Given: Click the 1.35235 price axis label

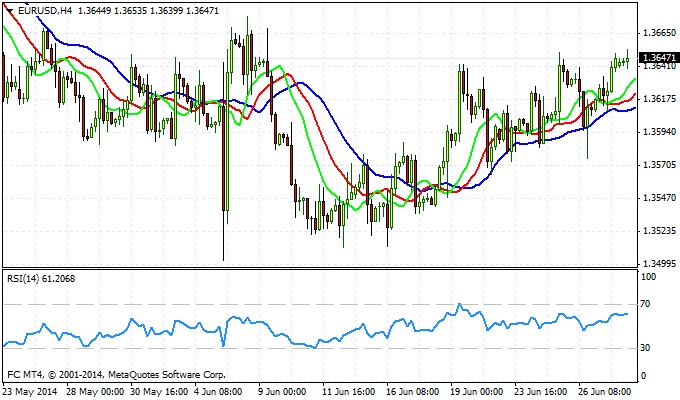Looking at the screenshot, I should [x=660, y=231].
